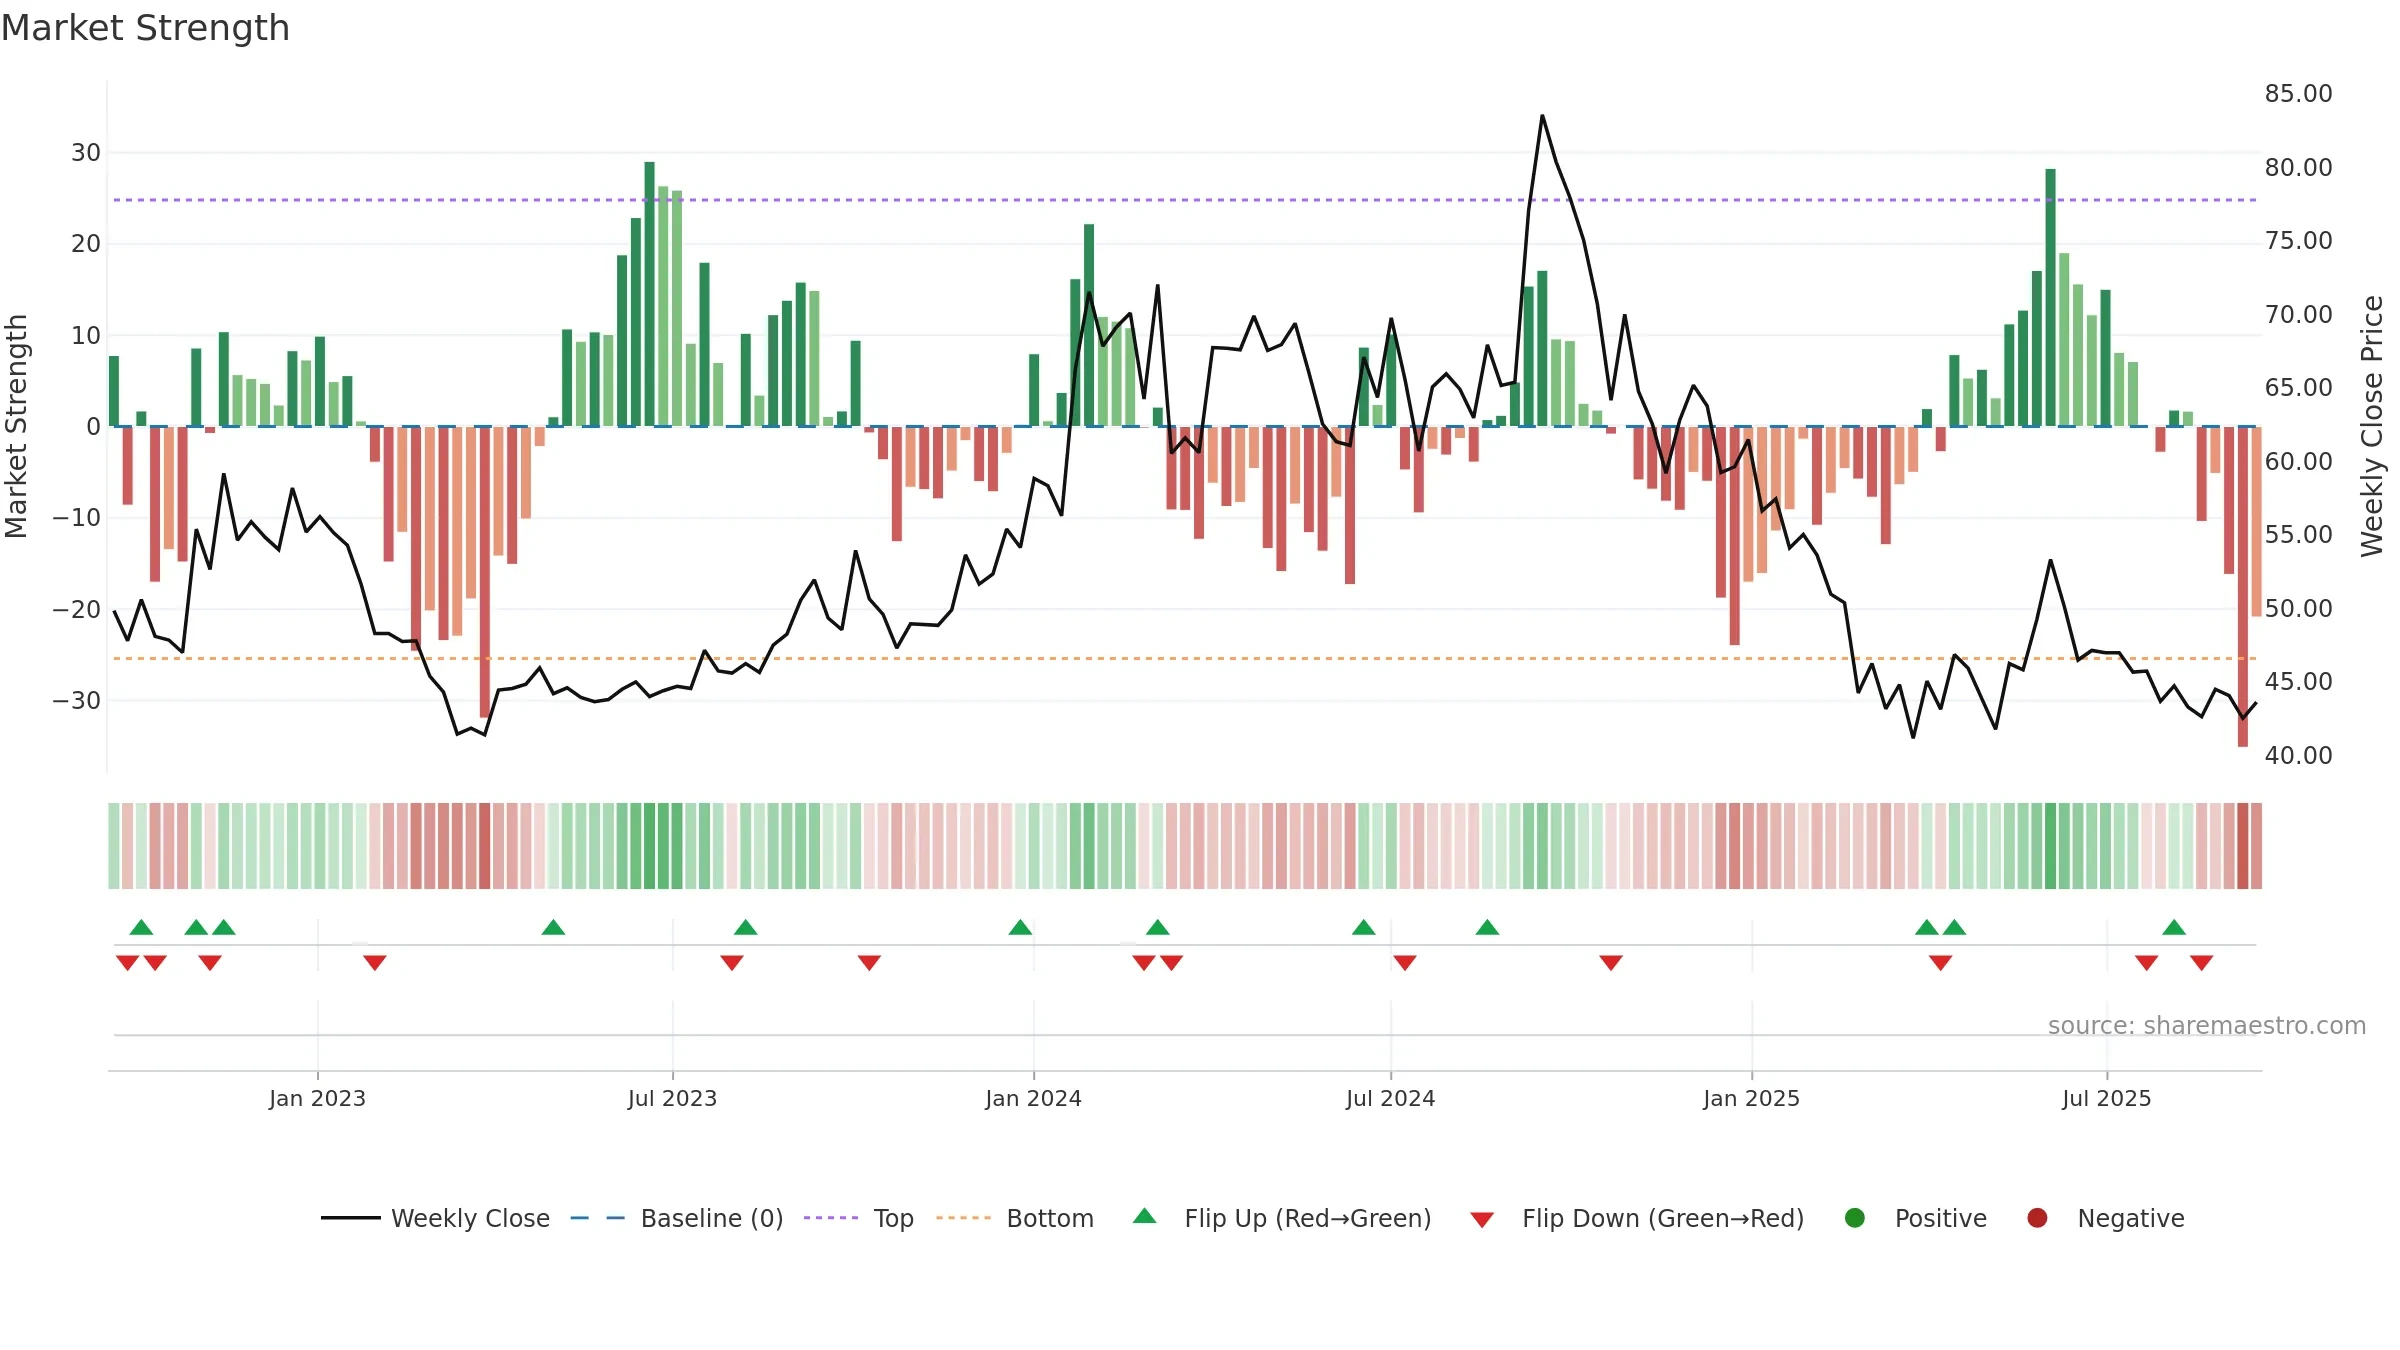Click the Jul 2024 axis label

pos(1390,1099)
